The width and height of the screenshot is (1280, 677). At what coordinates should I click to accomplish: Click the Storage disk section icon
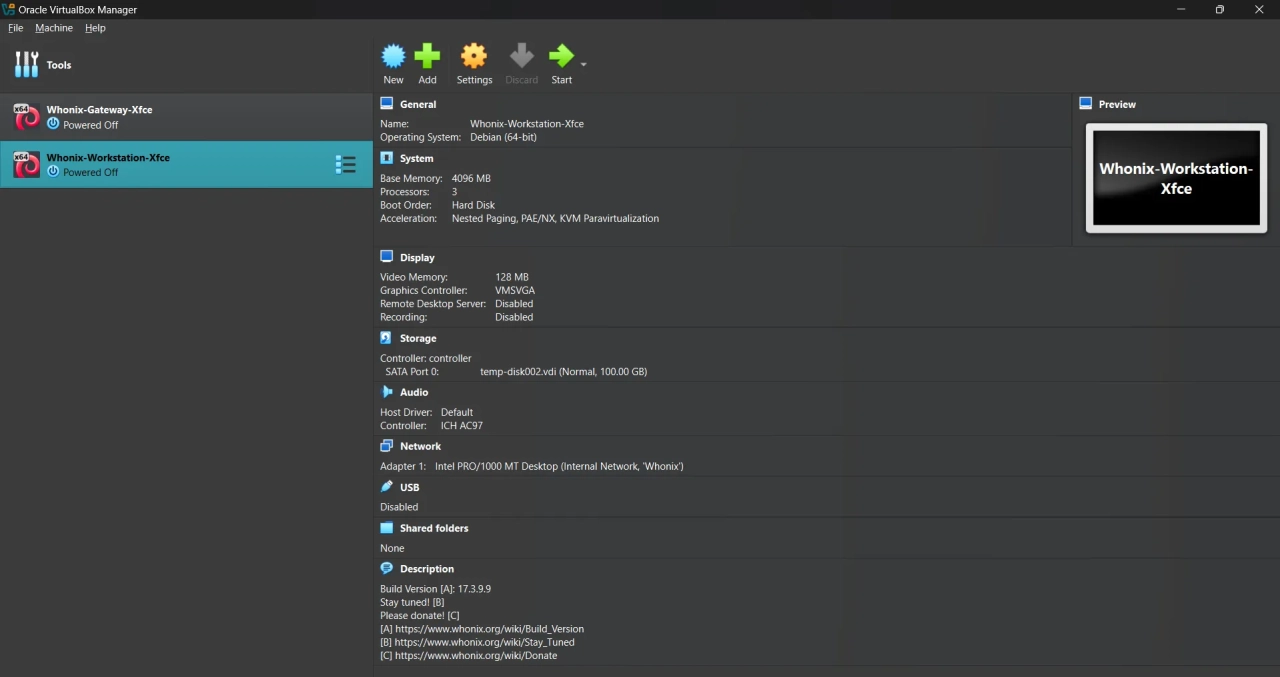point(386,338)
